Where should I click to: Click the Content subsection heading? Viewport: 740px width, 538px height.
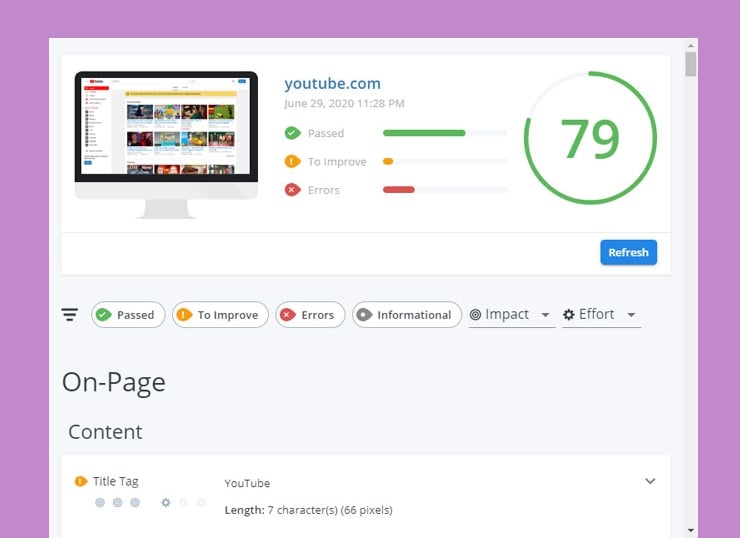pyautogui.click(x=105, y=432)
